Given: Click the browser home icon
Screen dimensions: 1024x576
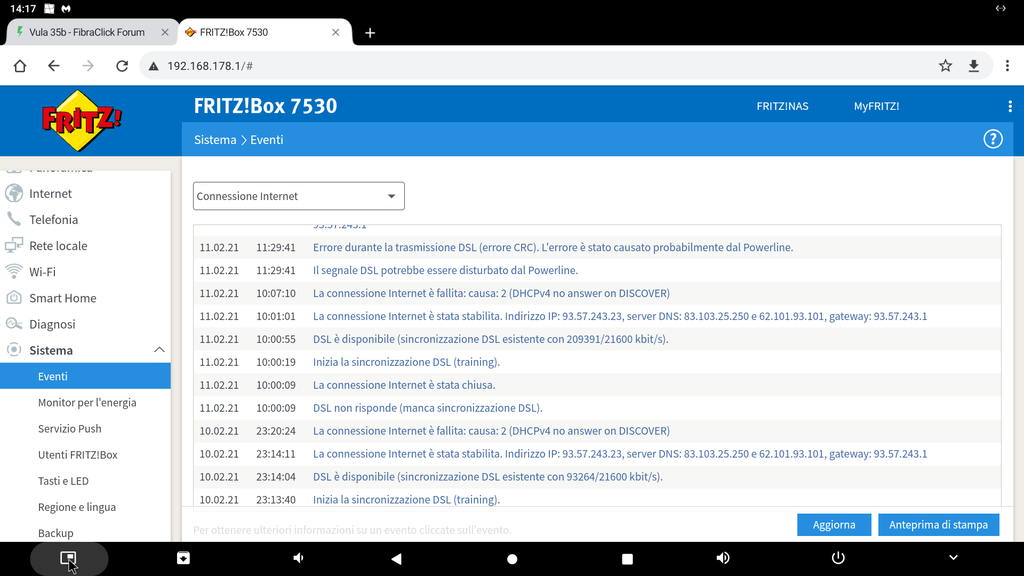Looking at the screenshot, I should pos(20,66).
